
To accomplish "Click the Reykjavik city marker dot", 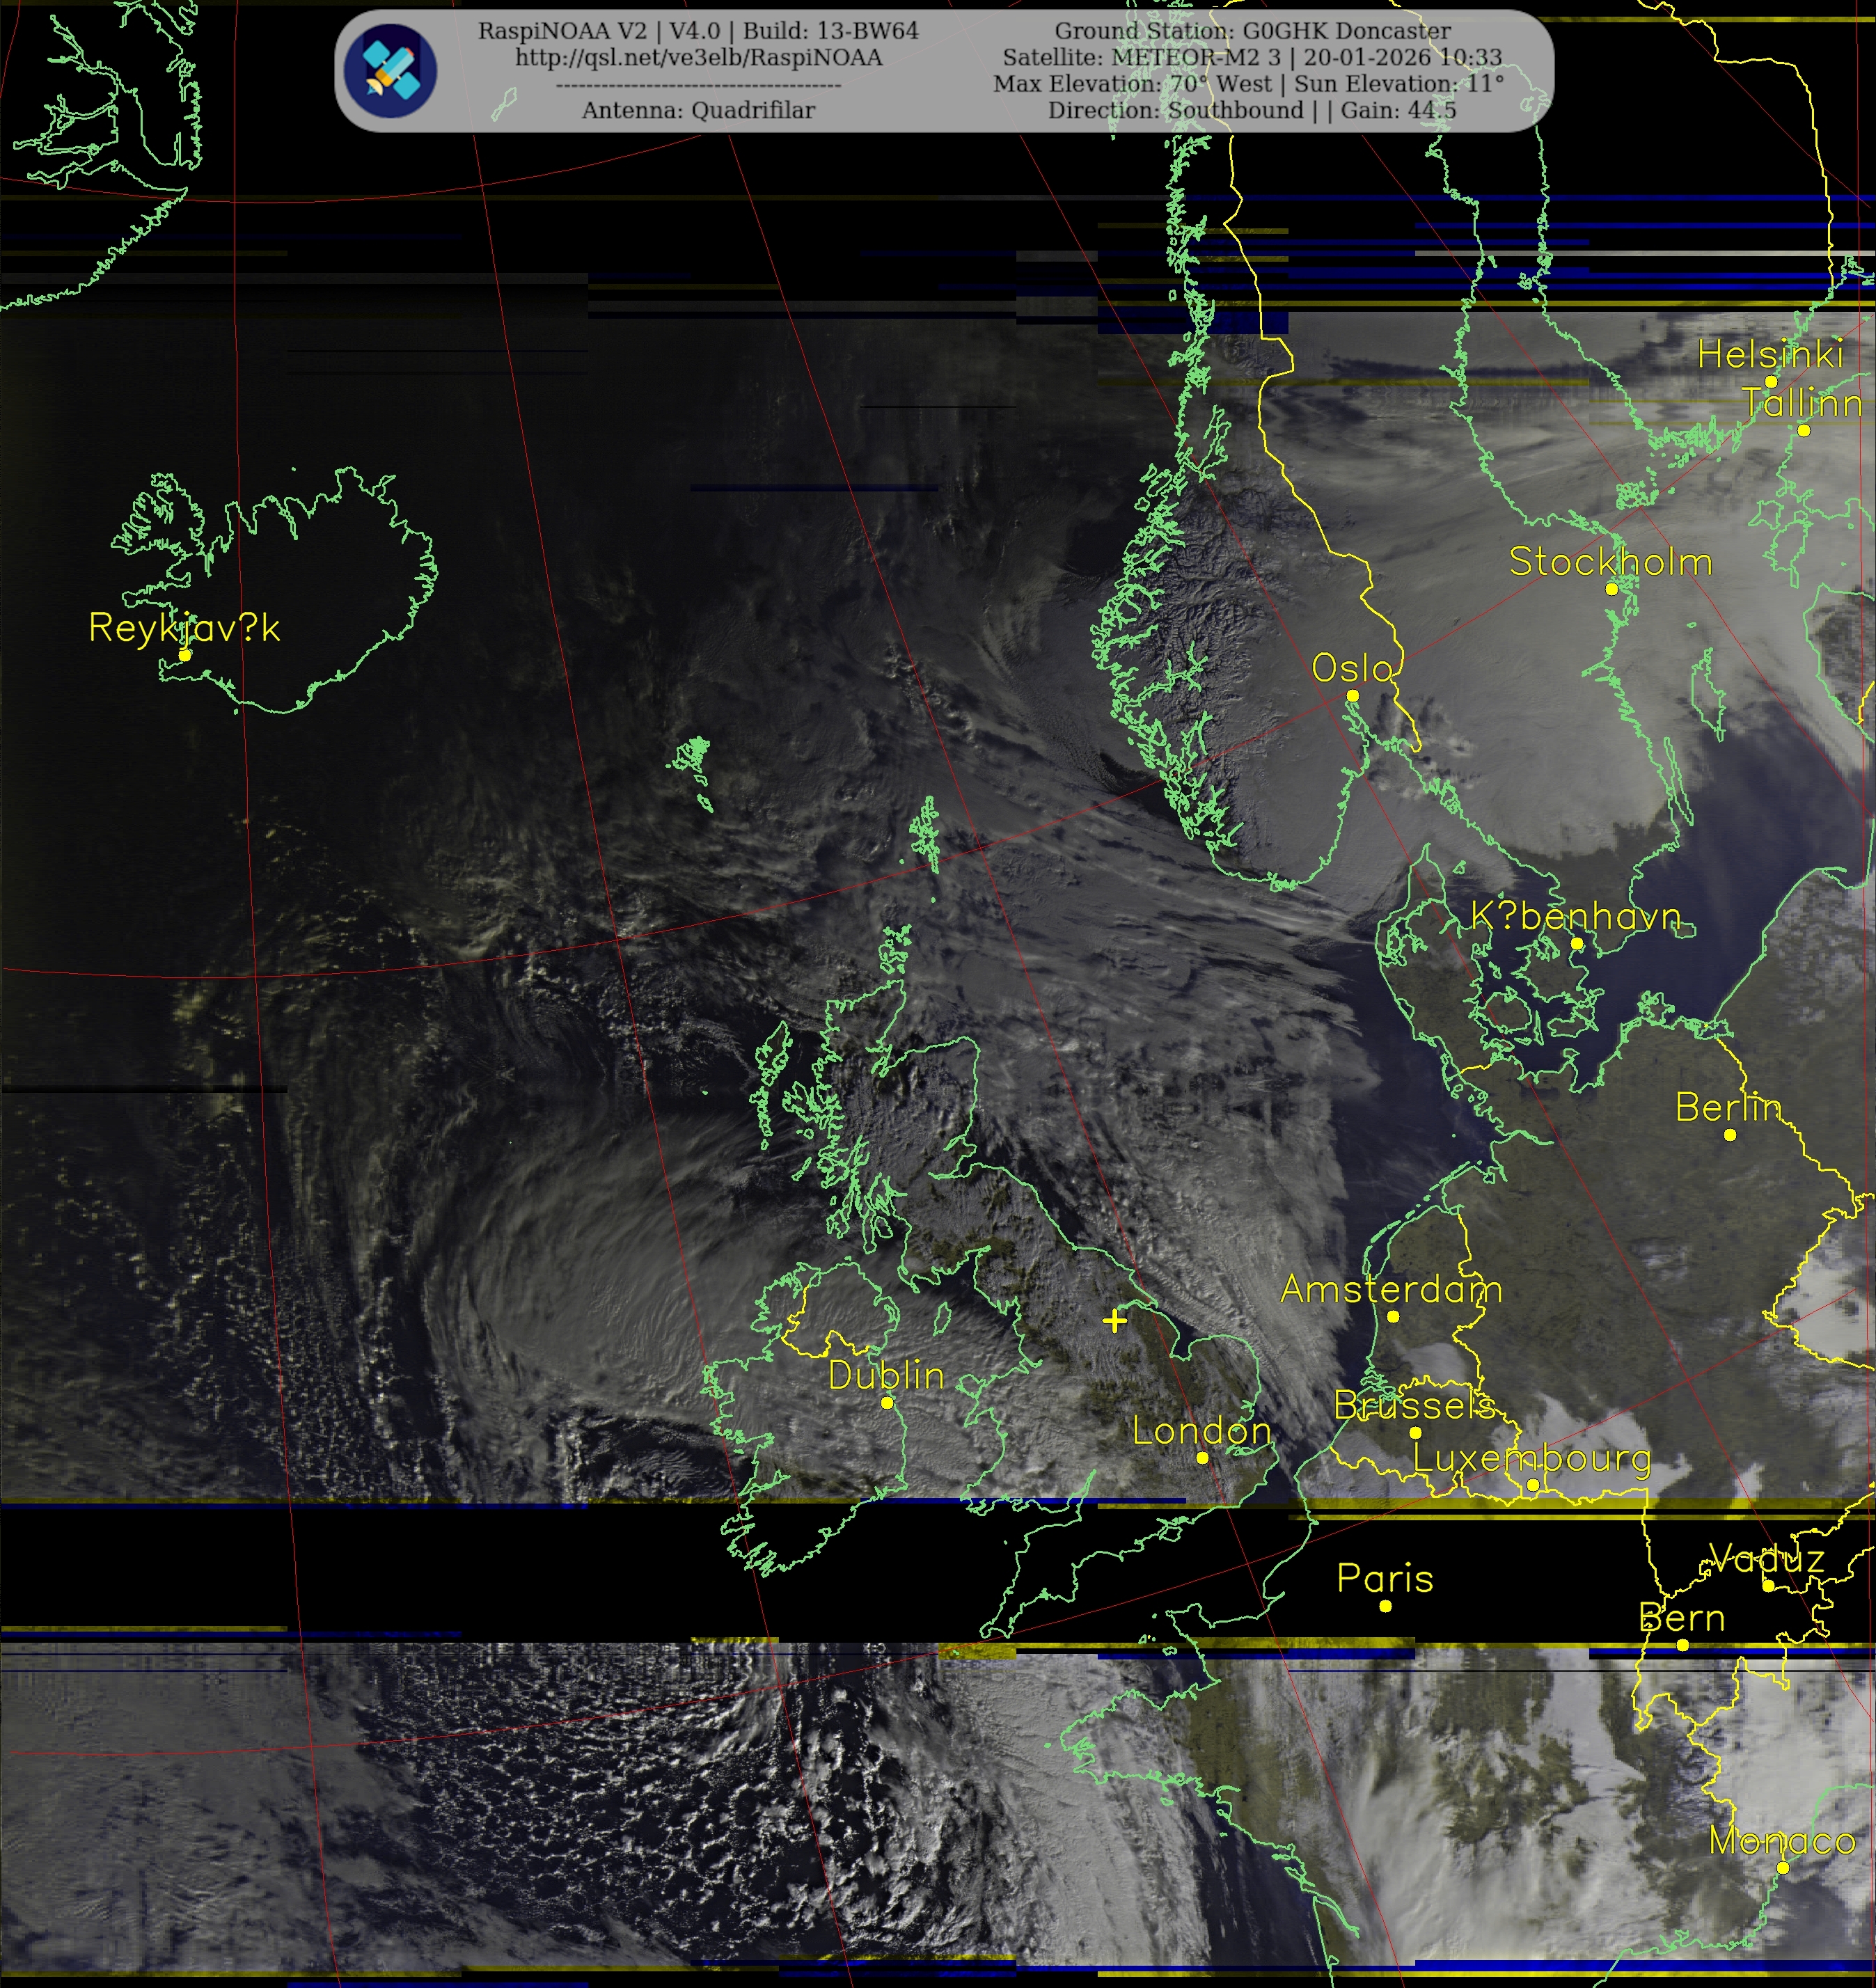I will 185,655.
